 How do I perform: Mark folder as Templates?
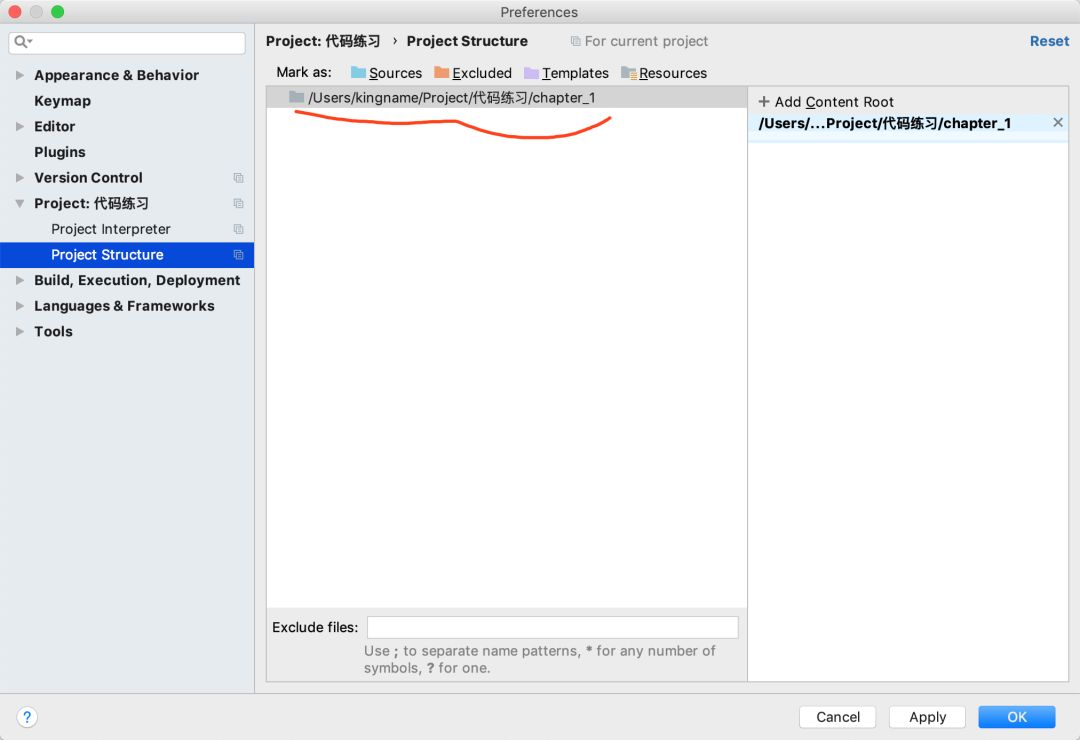(566, 73)
